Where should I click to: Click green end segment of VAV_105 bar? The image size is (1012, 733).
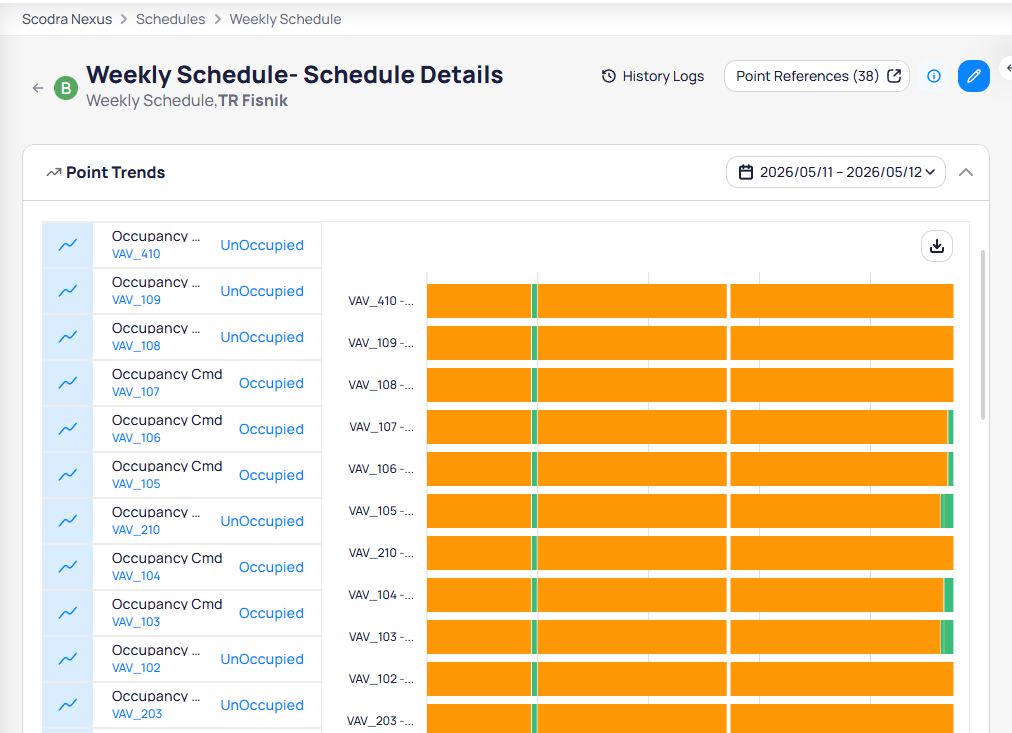947,511
